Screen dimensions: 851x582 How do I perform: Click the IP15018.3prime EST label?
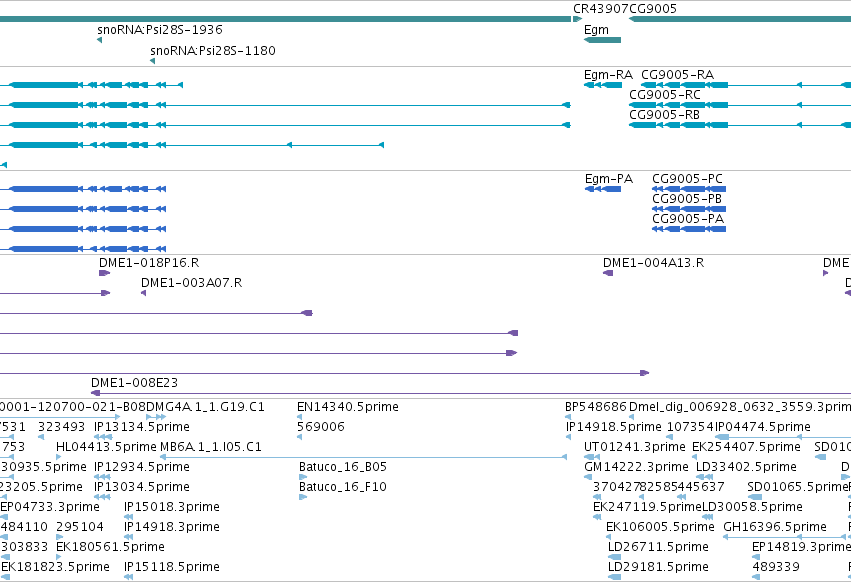(172, 507)
